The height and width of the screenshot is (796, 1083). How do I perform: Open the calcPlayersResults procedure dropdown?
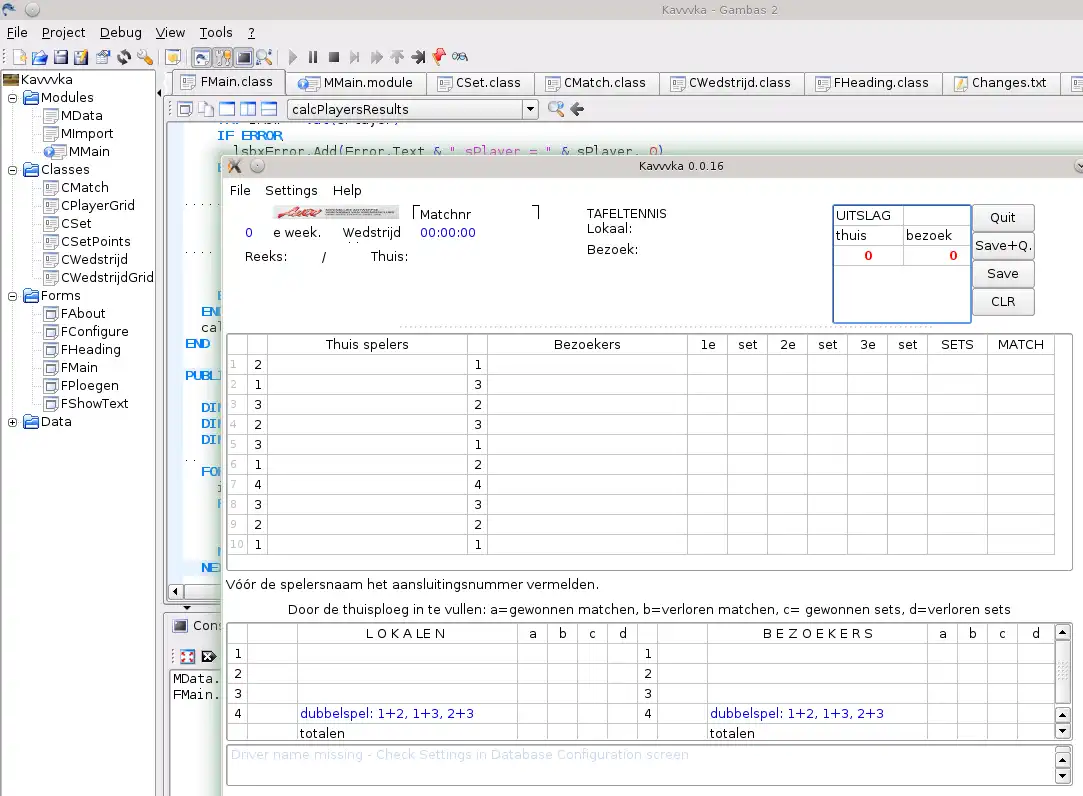(530, 109)
